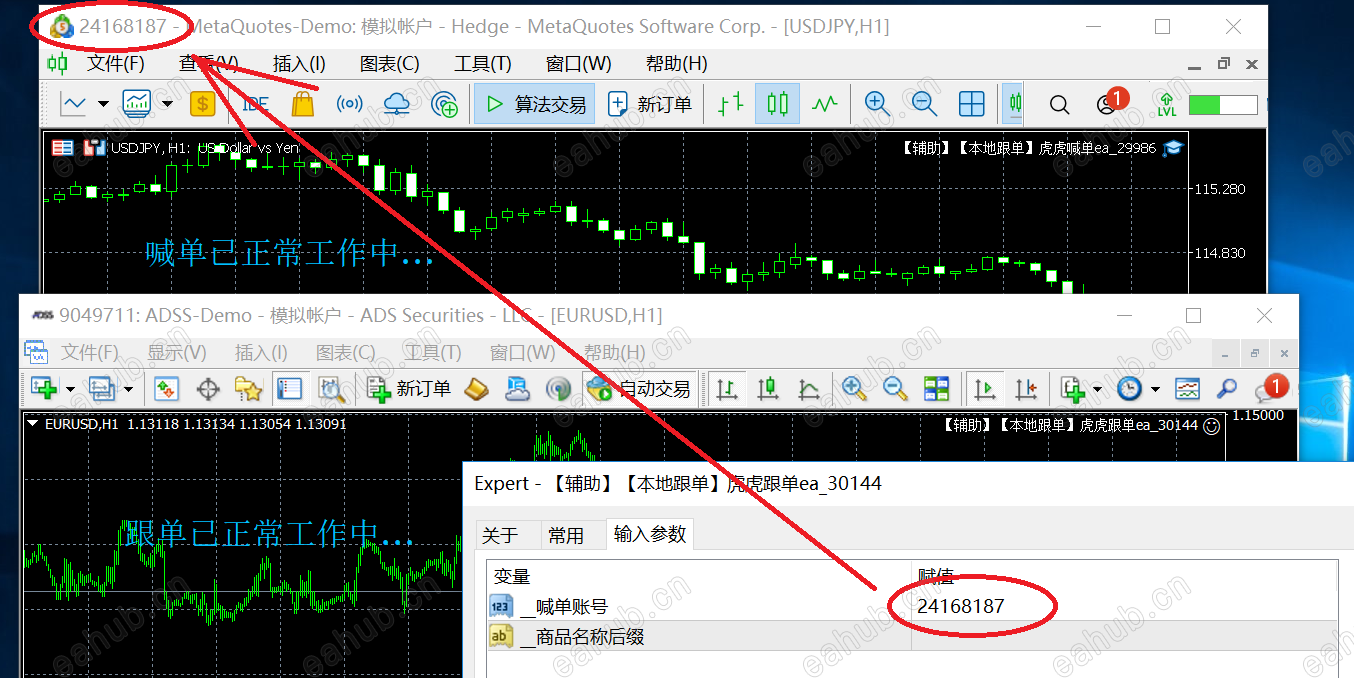Image resolution: width=1354 pixels, height=678 pixels.
Task: Click the graduation cap icon on USDJPY chart
Action: pyautogui.click(x=1173, y=147)
